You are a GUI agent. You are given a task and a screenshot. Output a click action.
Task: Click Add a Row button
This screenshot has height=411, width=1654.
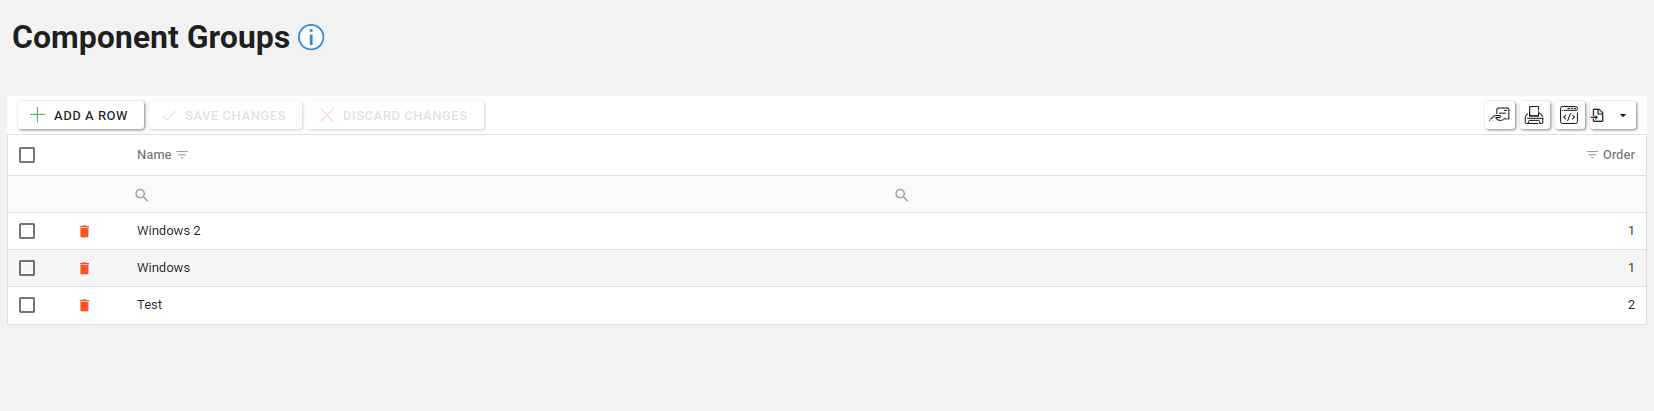coord(81,116)
